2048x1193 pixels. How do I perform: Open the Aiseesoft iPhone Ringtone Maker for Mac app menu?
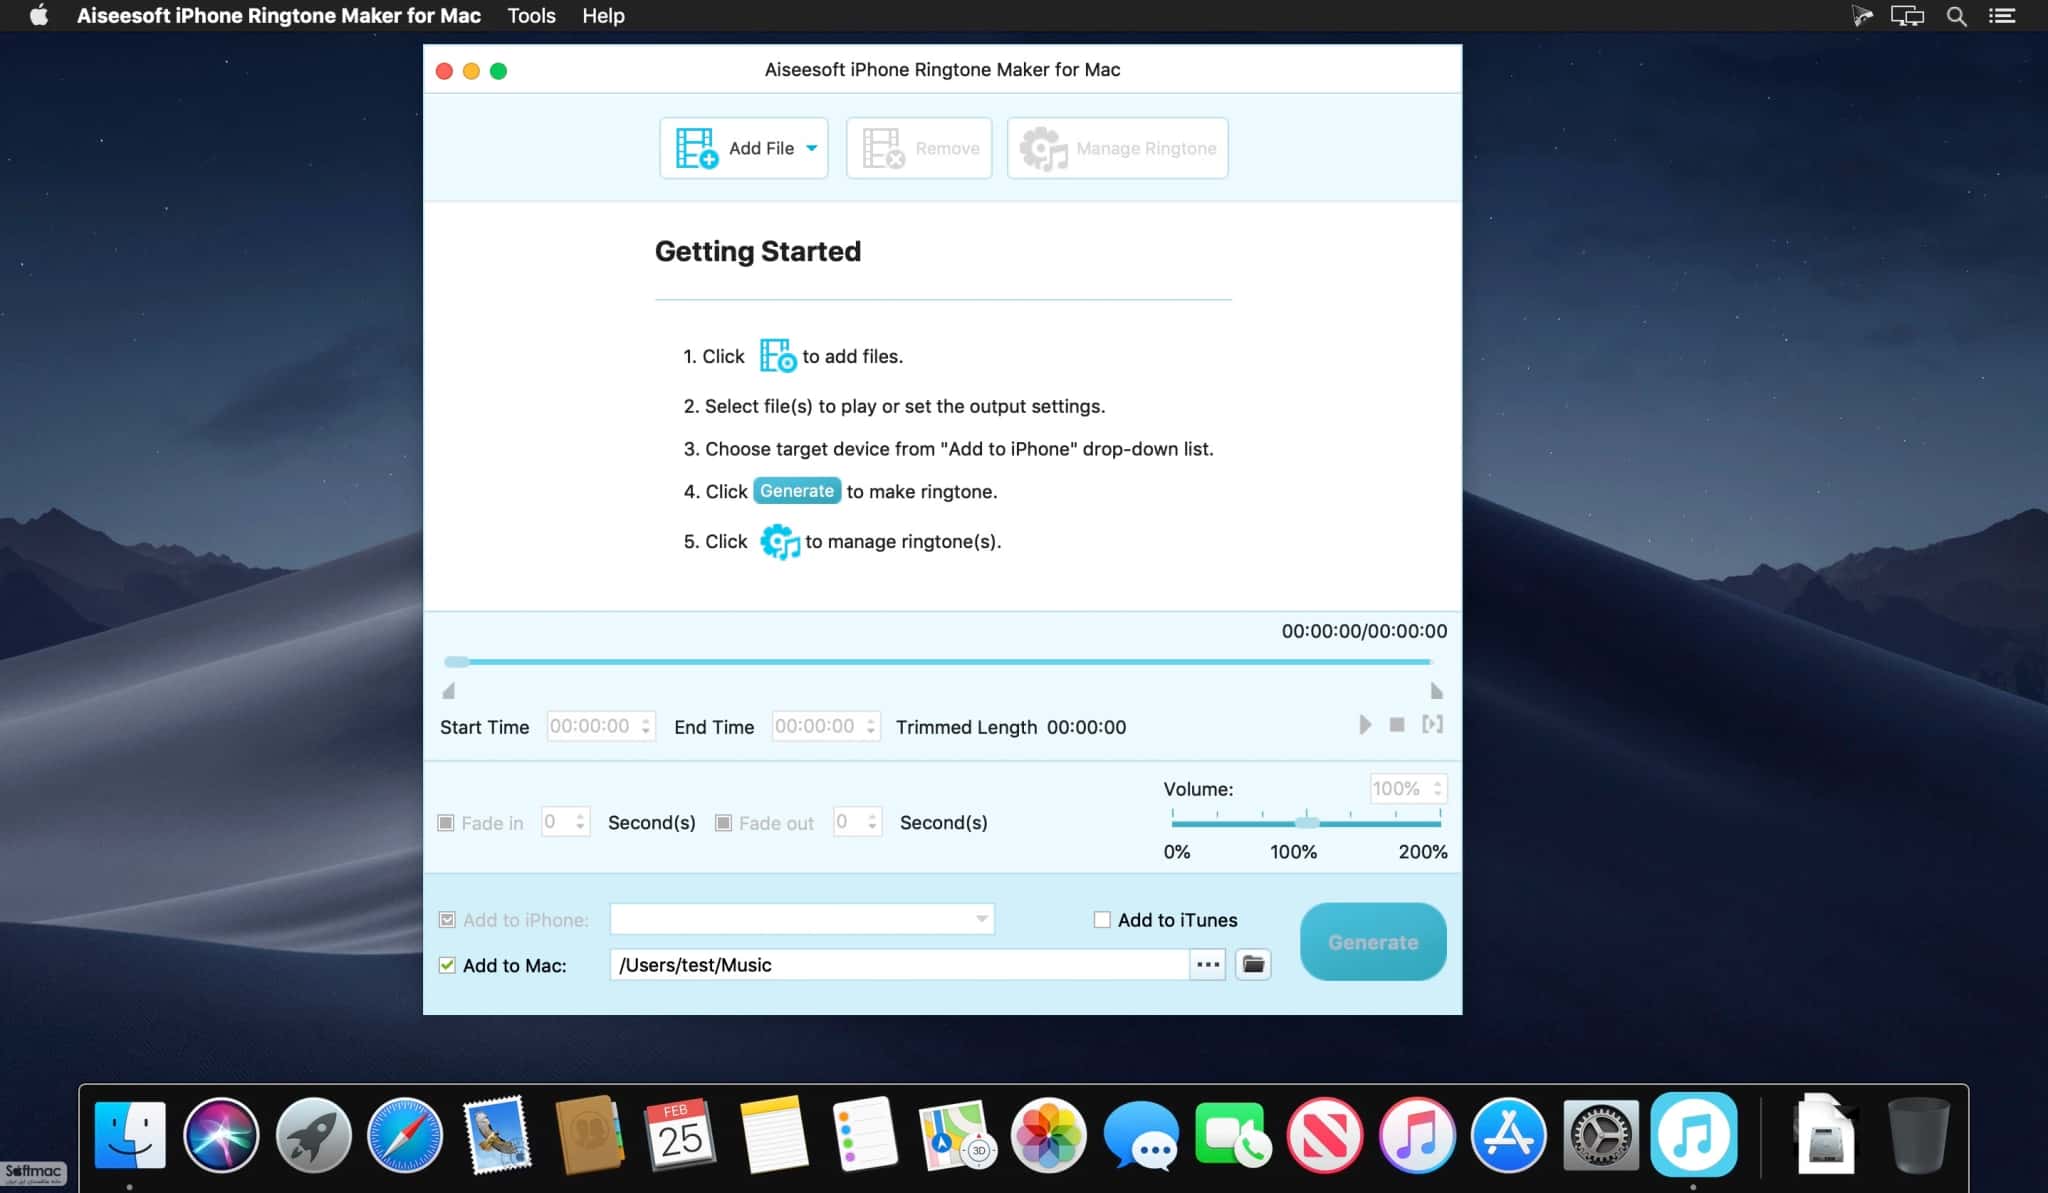click(279, 16)
